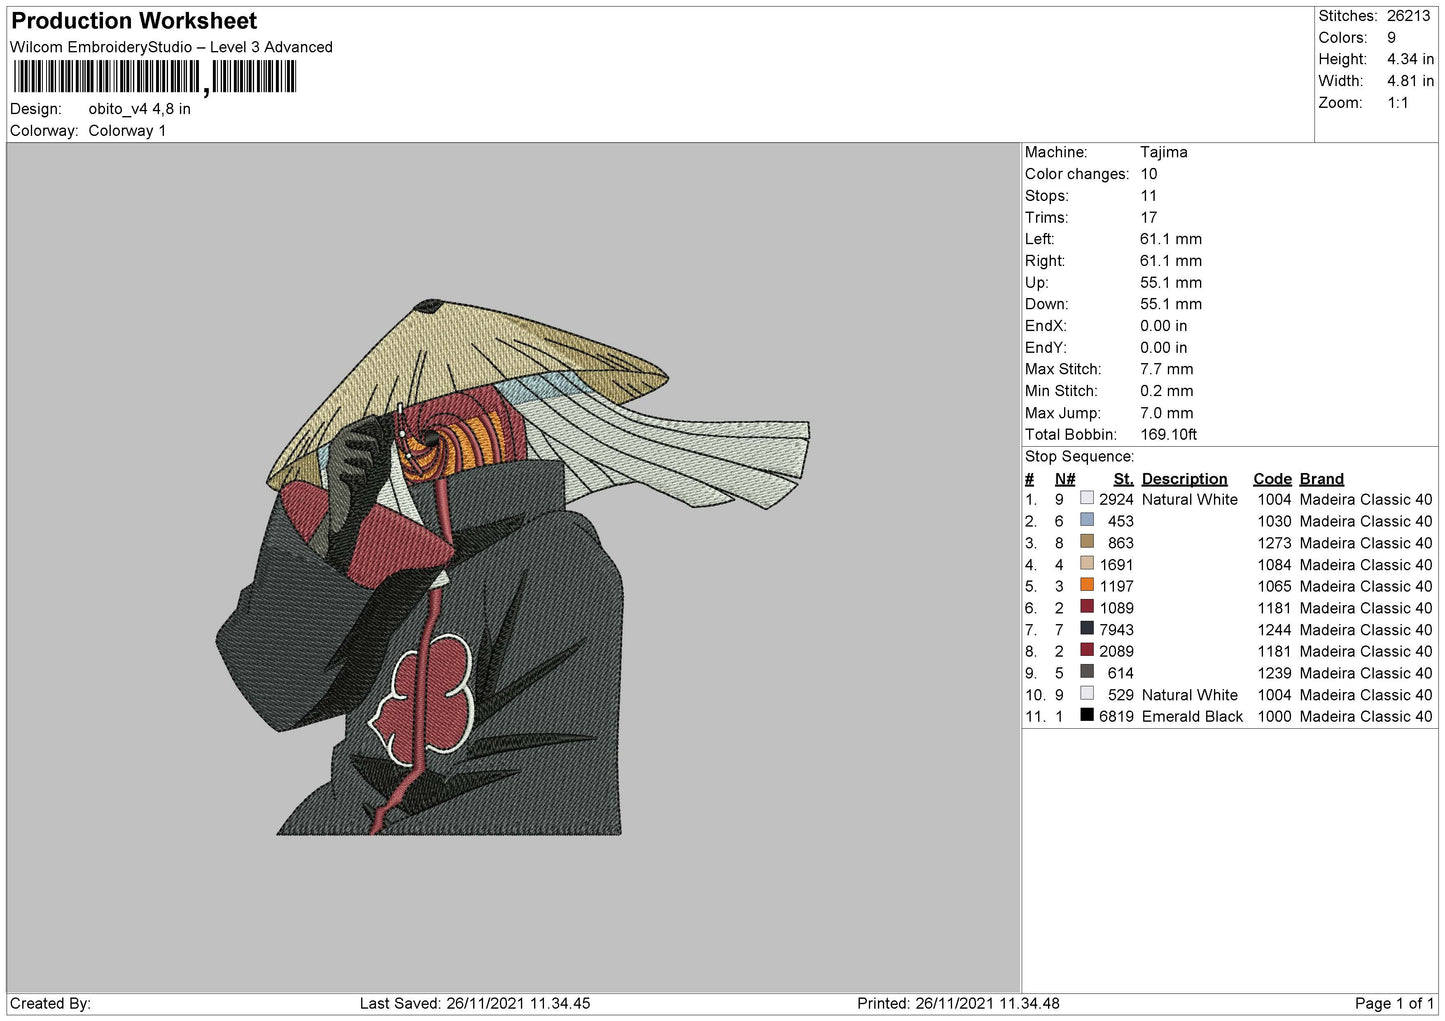Click the EndX value 0.00 in
This screenshot has height=1021, width=1445.
[x=1164, y=326]
